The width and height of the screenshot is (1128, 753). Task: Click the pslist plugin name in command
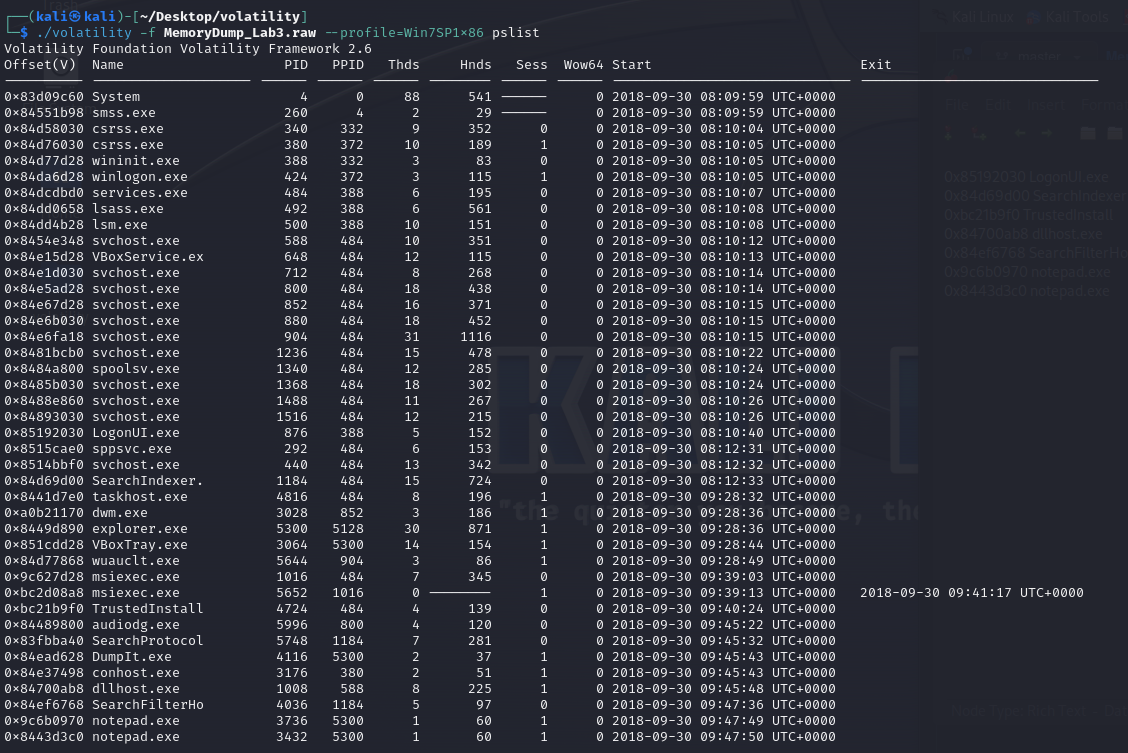515,32
